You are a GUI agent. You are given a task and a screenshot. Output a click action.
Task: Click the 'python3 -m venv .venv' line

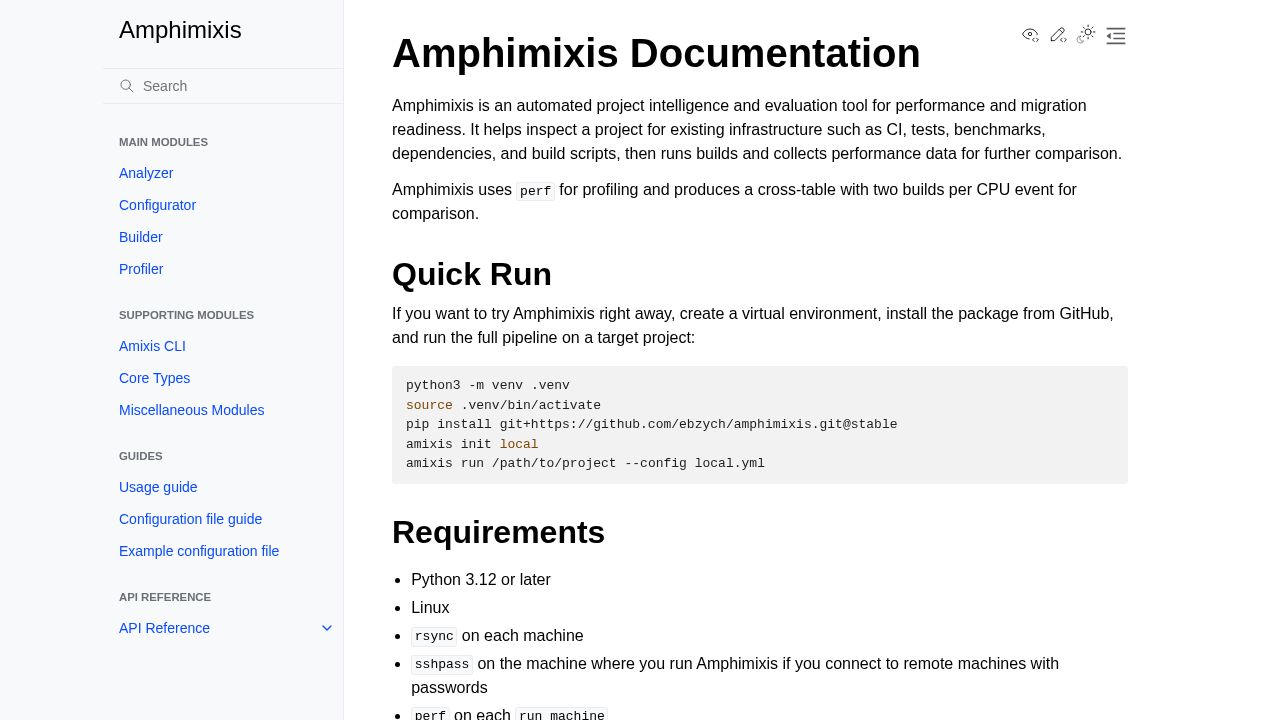[x=488, y=385]
